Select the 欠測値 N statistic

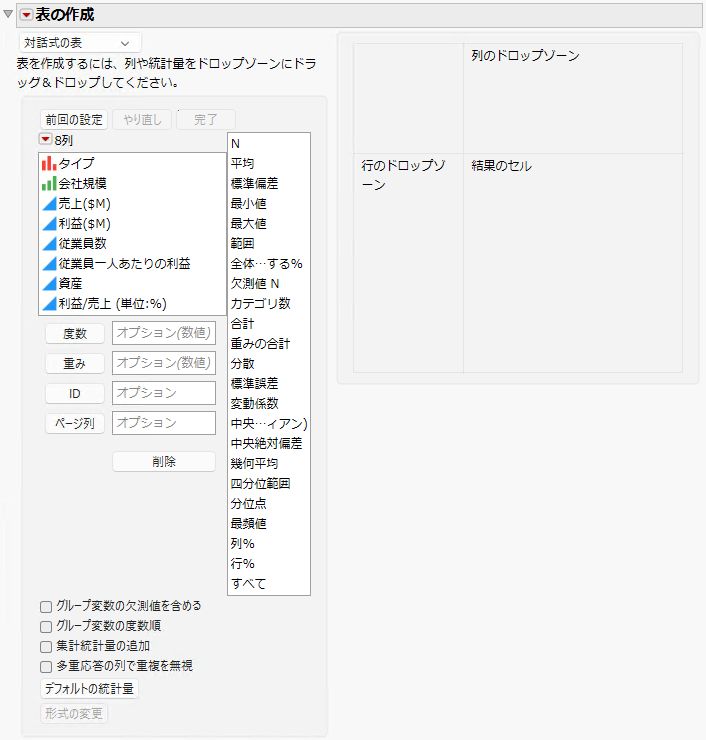(255, 284)
